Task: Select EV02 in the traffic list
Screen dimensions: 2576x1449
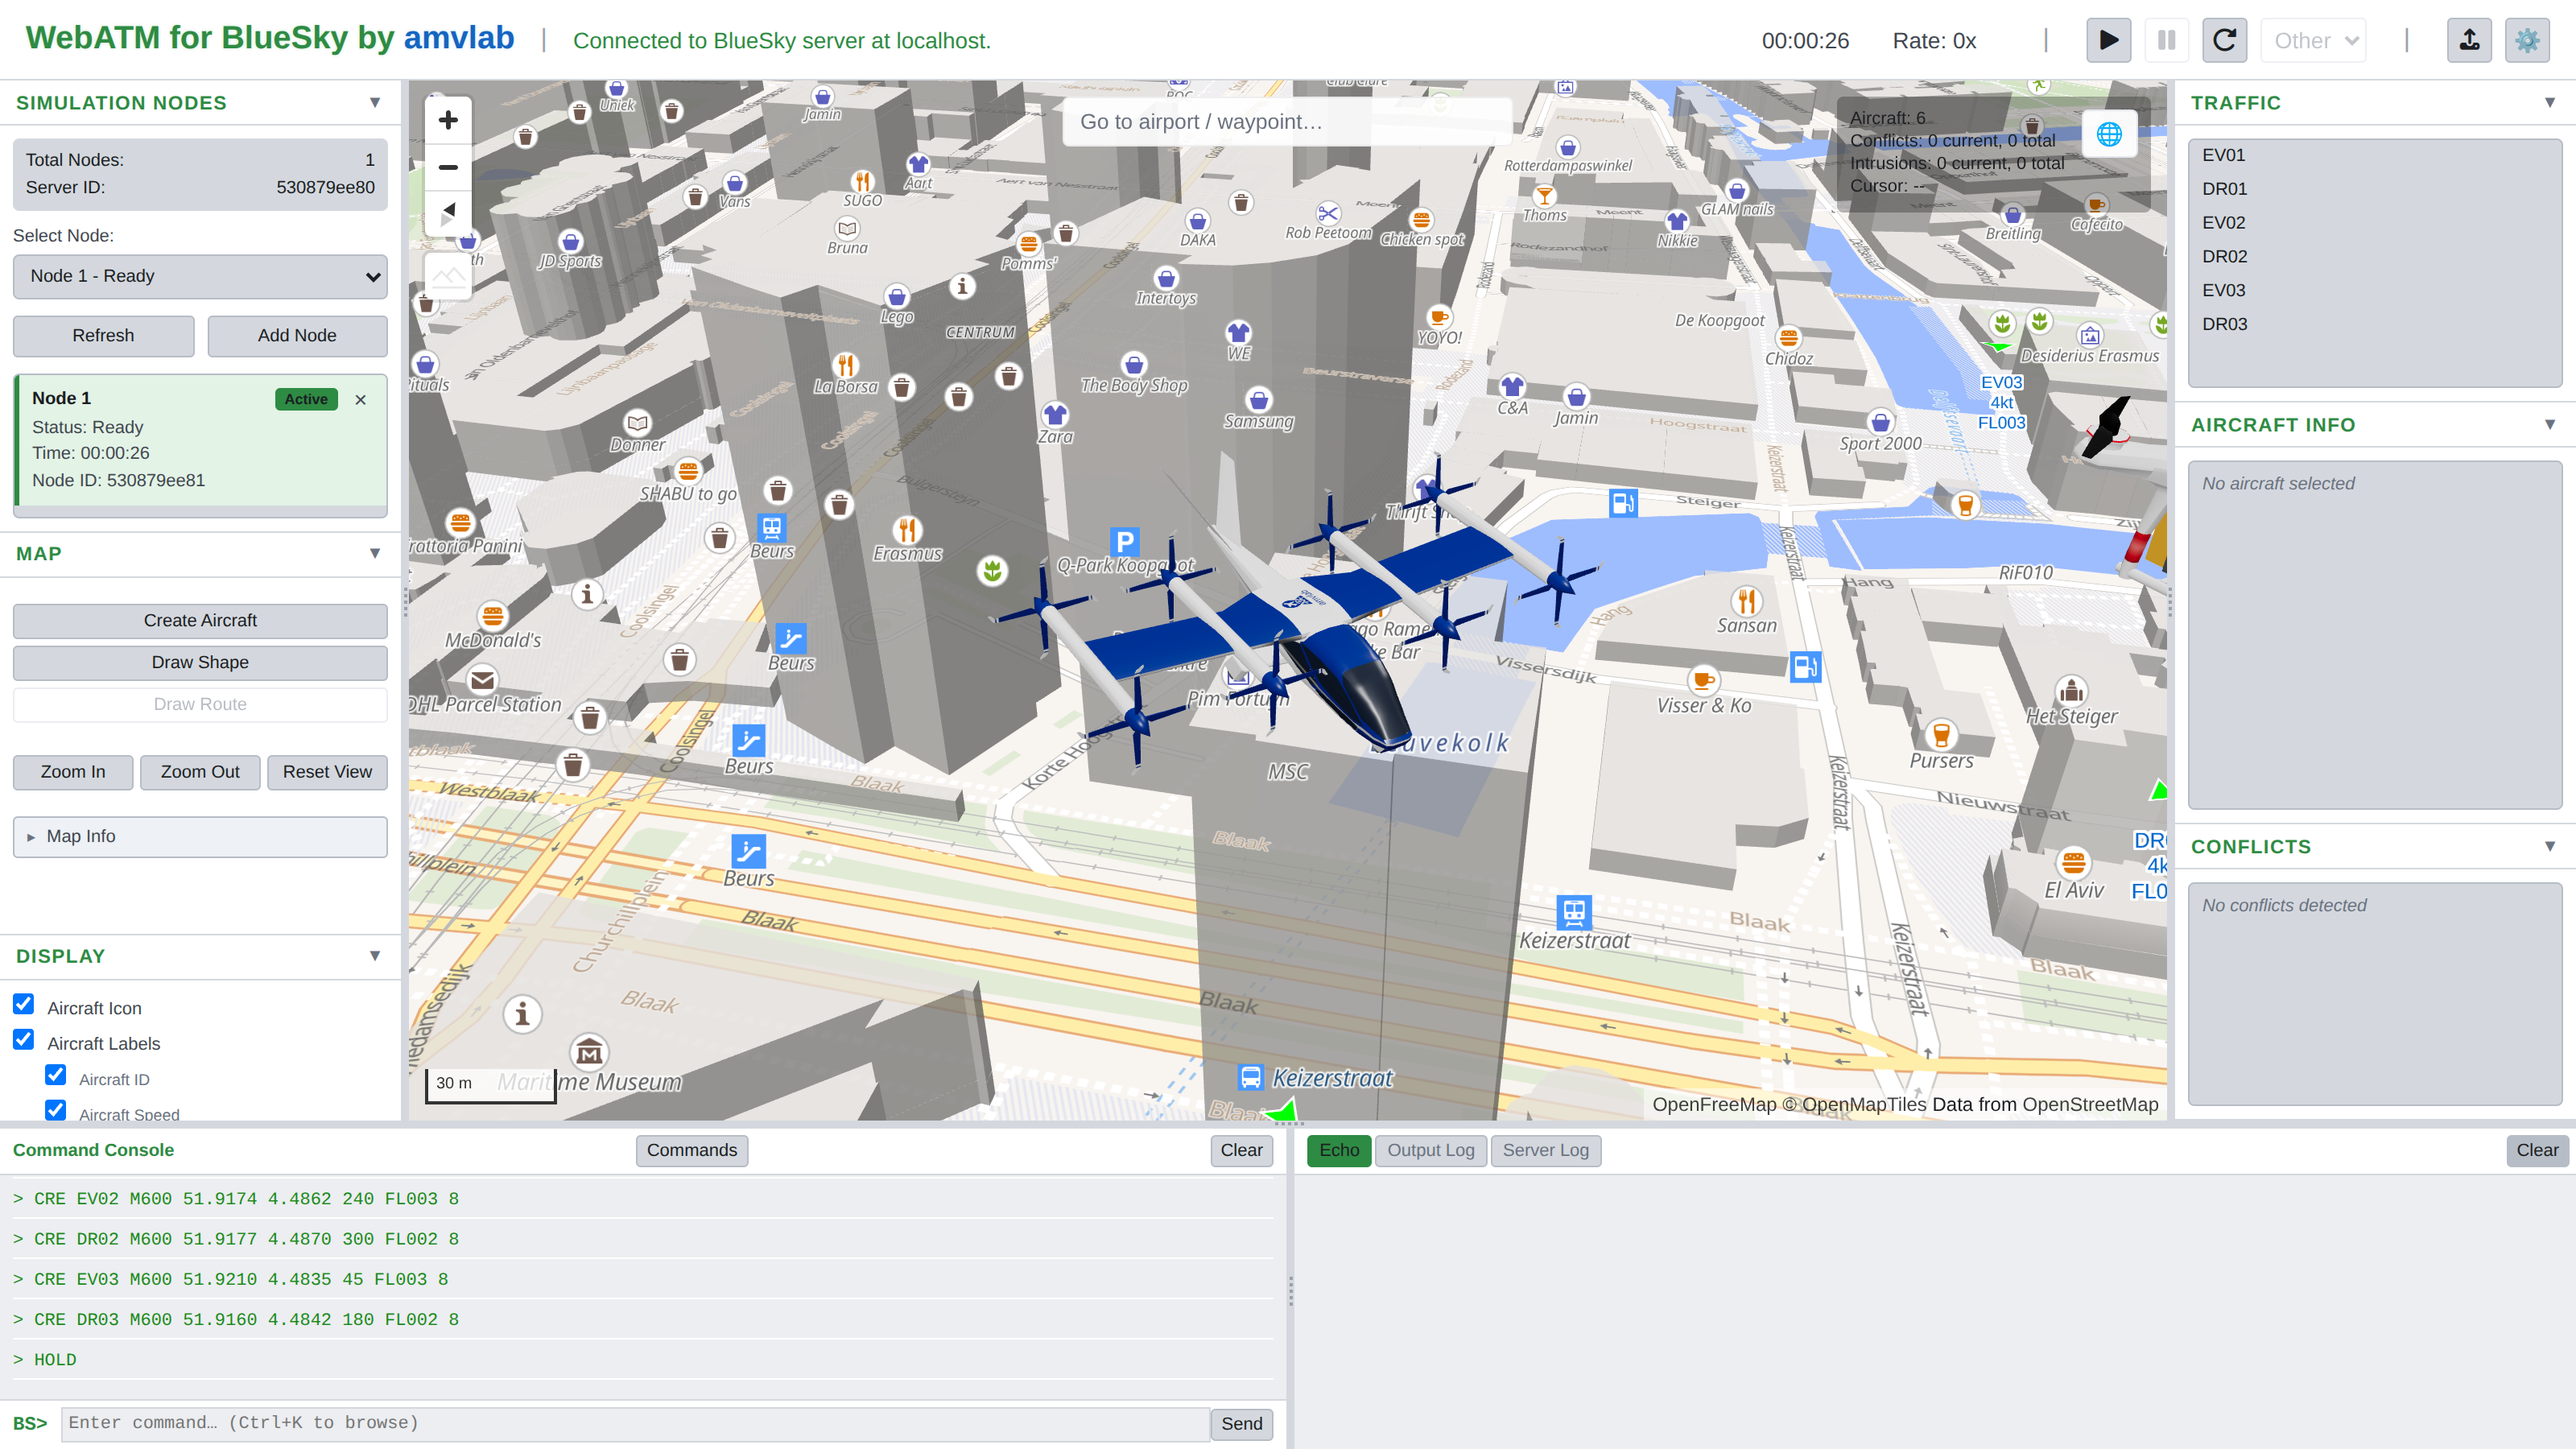Action: [x=2374, y=223]
